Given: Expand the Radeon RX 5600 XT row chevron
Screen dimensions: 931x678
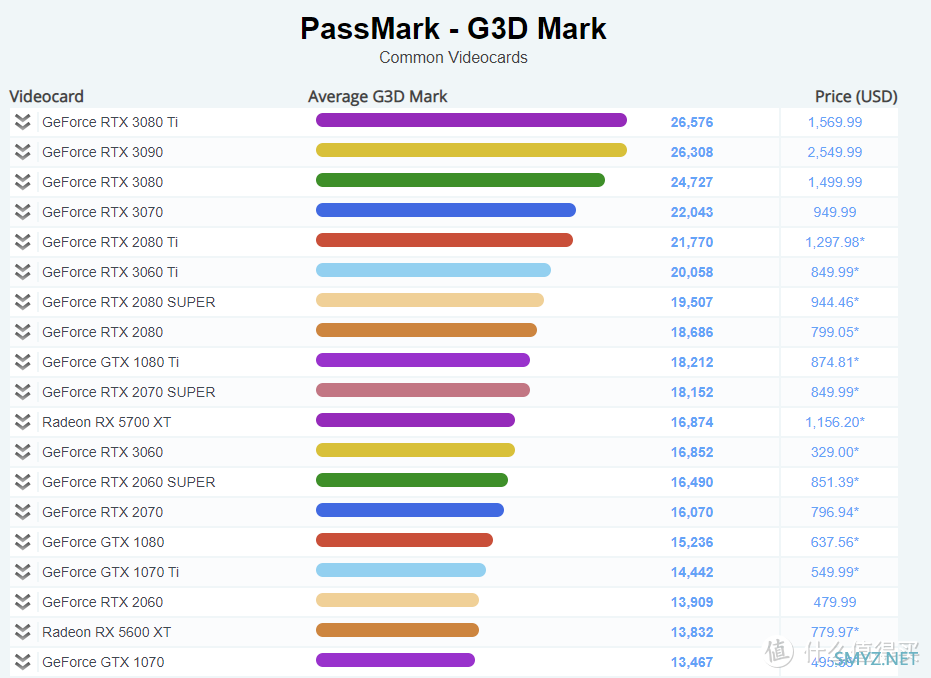Looking at the screenshot, I should click(x=23, y=632).
